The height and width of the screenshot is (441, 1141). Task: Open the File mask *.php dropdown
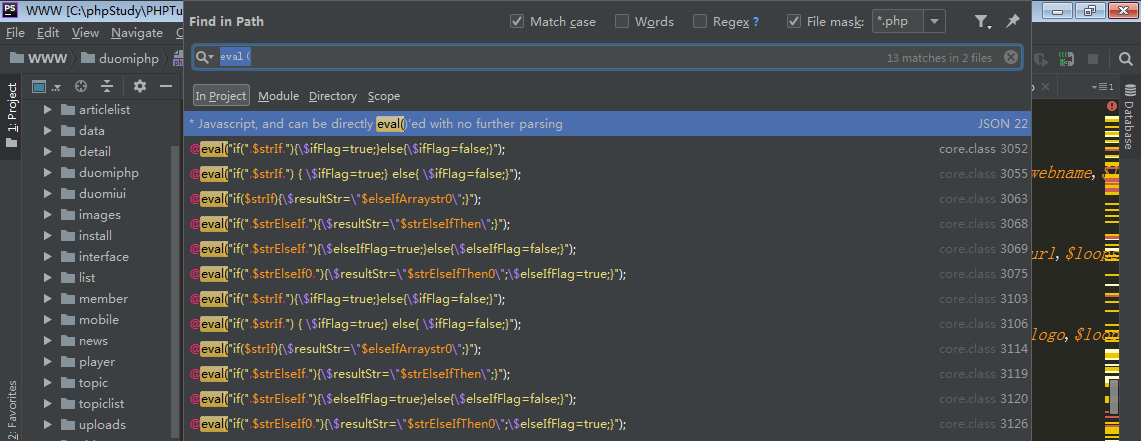(x=934, y=21)
